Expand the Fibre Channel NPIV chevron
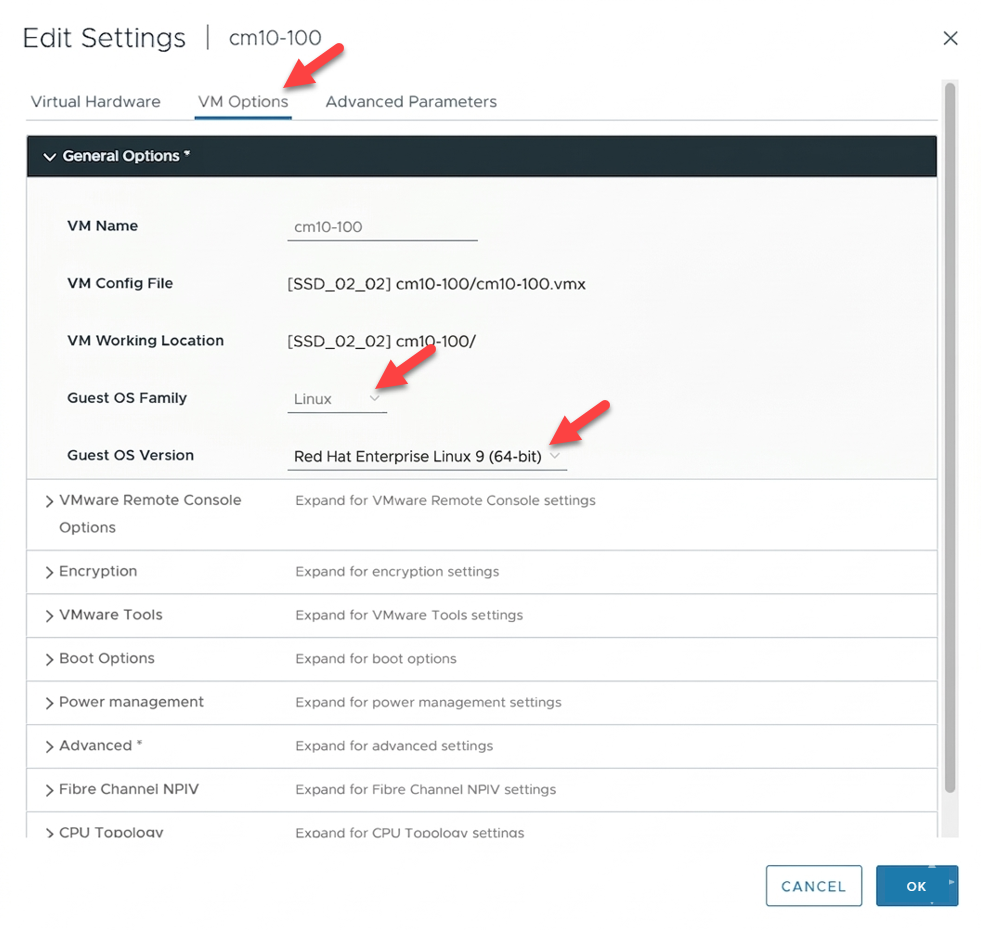 49,791
